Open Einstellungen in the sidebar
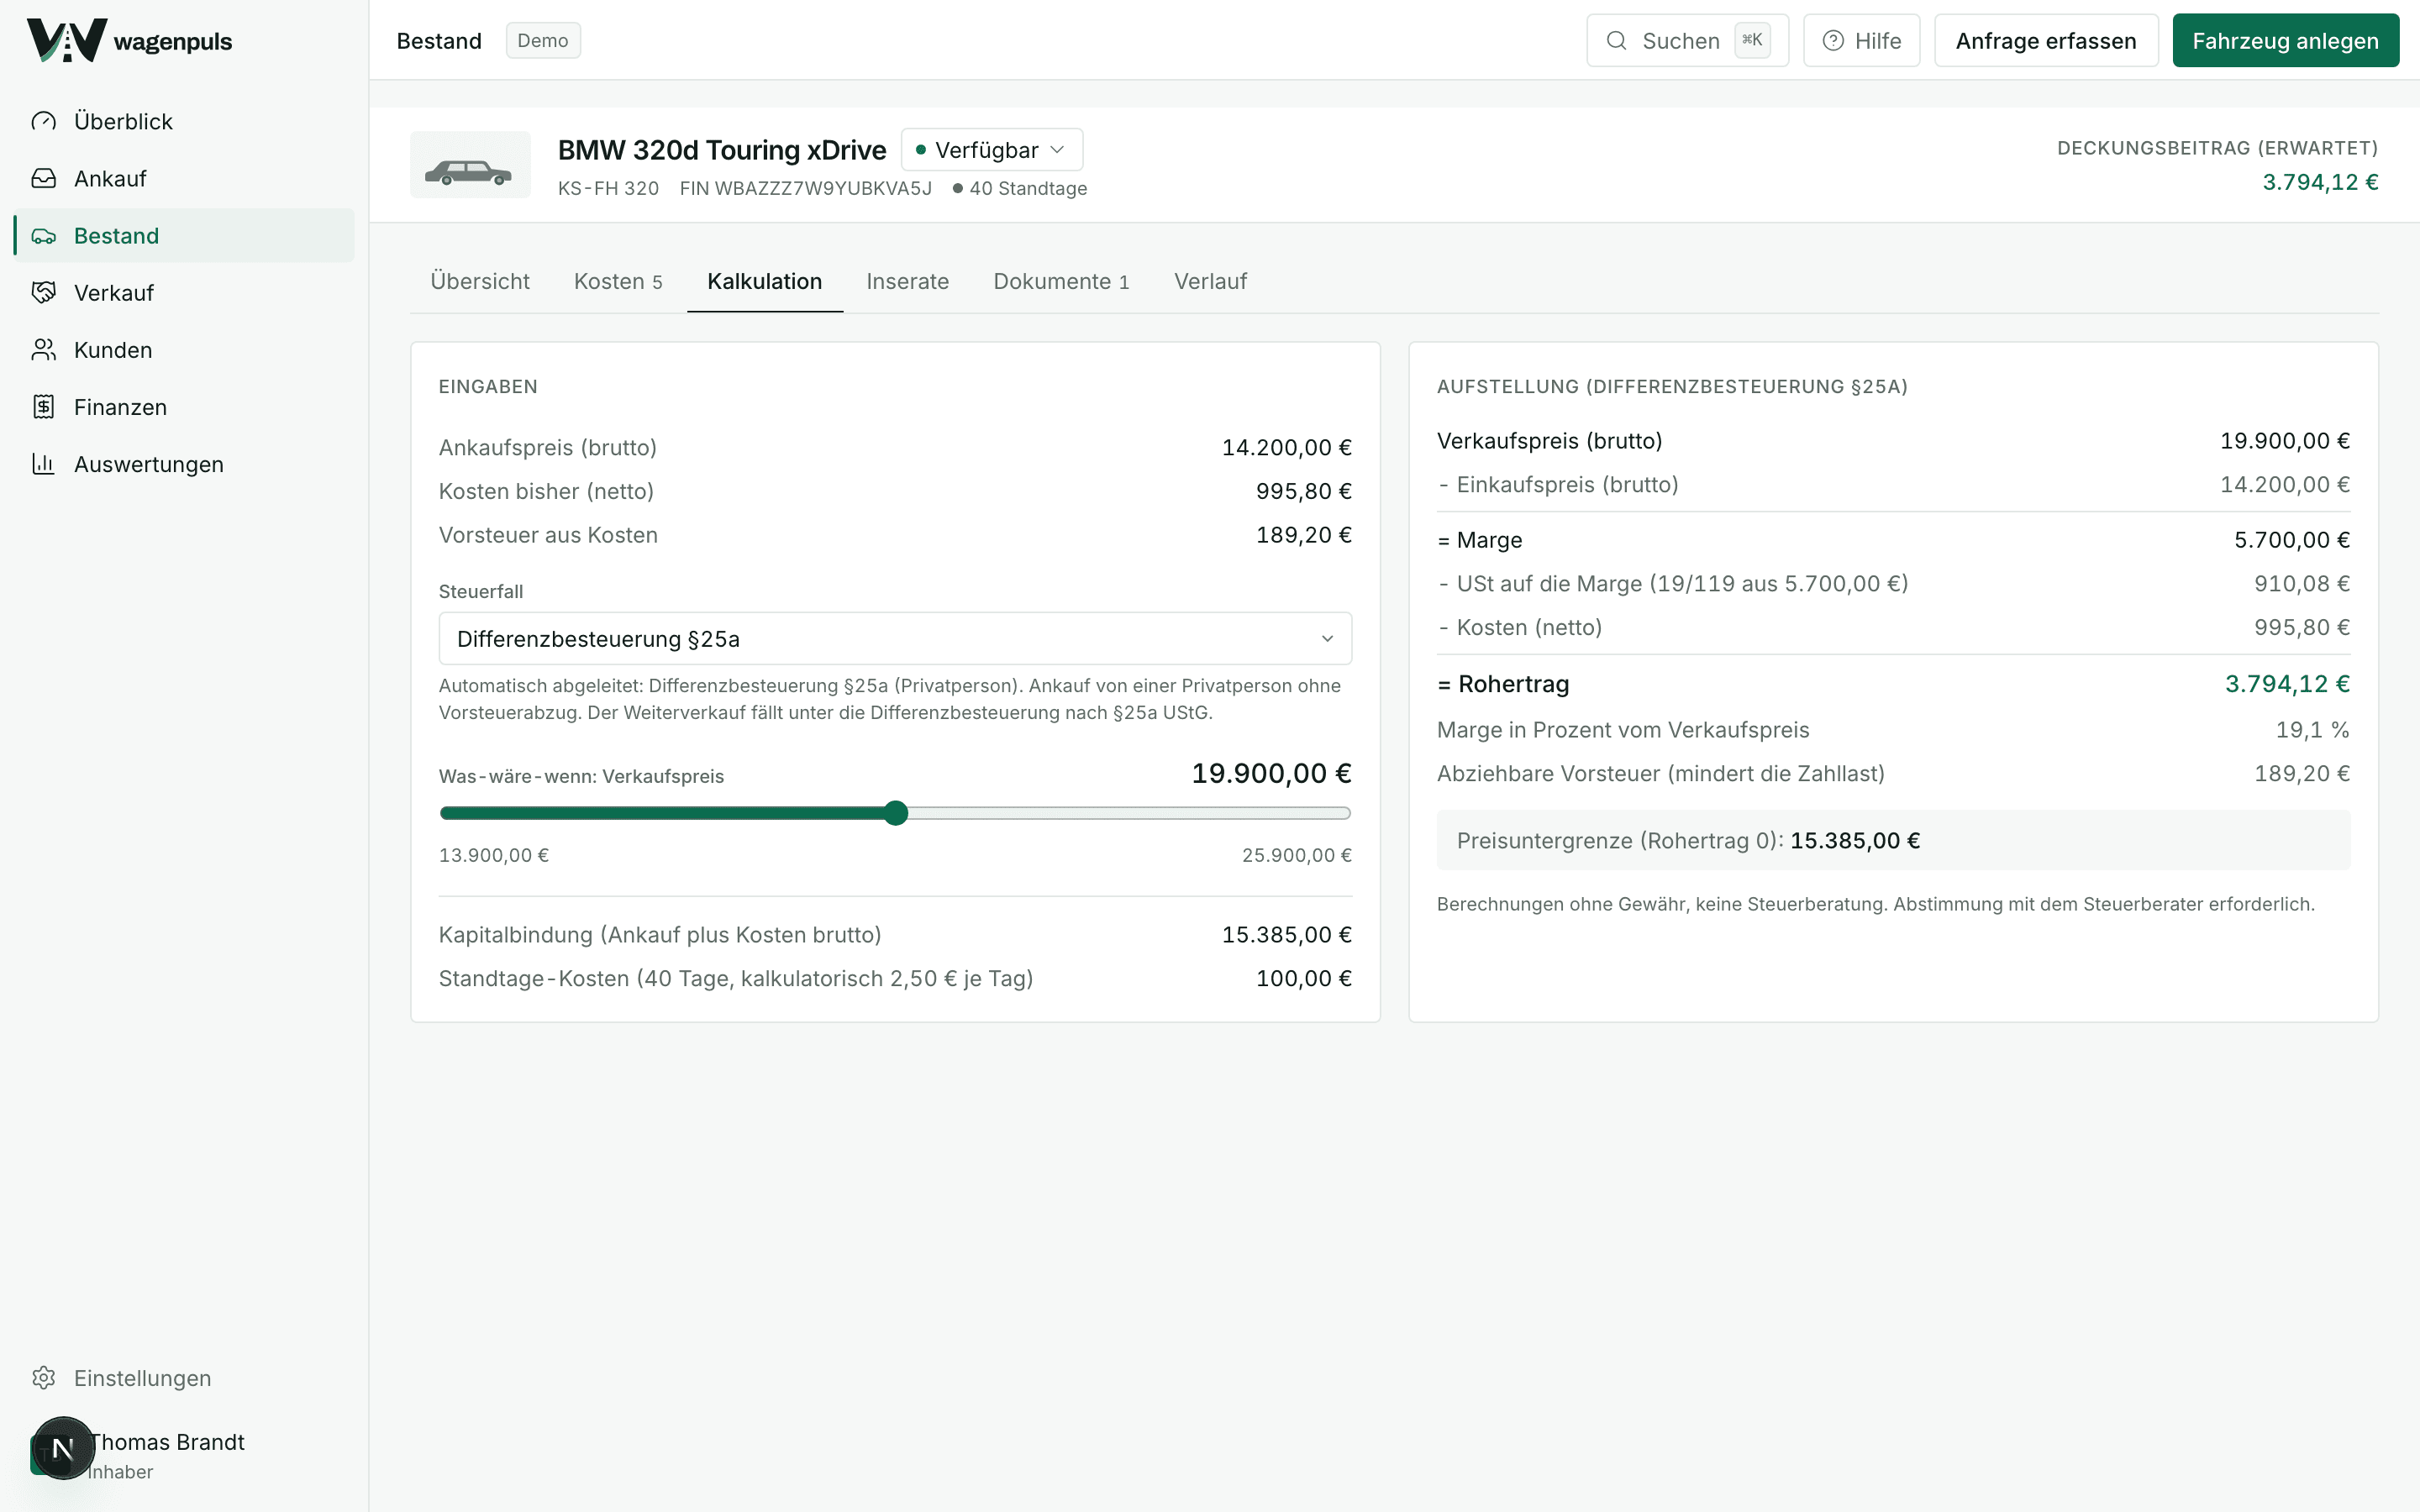 coord(184,1378)
